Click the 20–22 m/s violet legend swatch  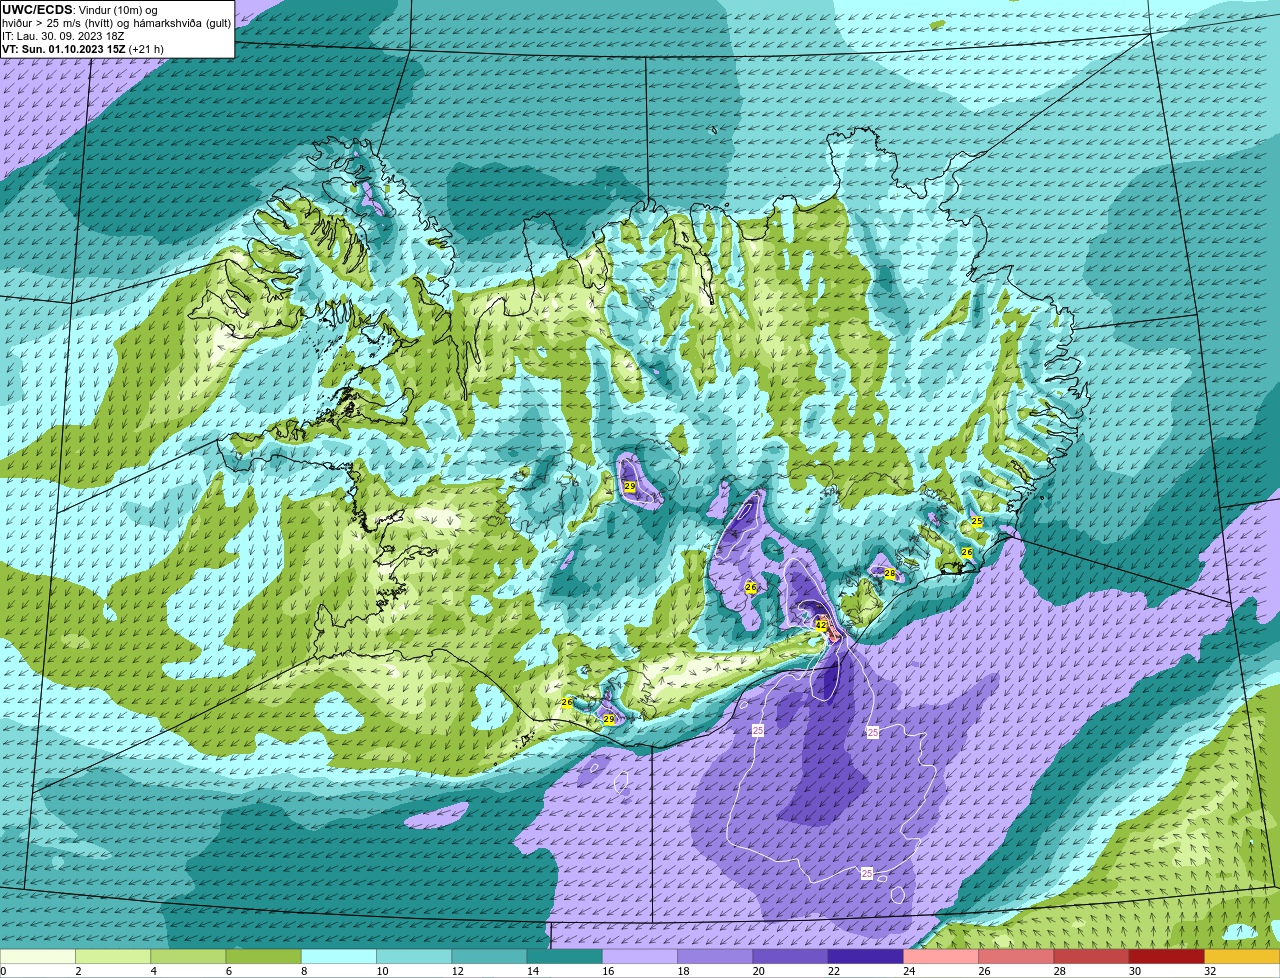coord(790,956)
